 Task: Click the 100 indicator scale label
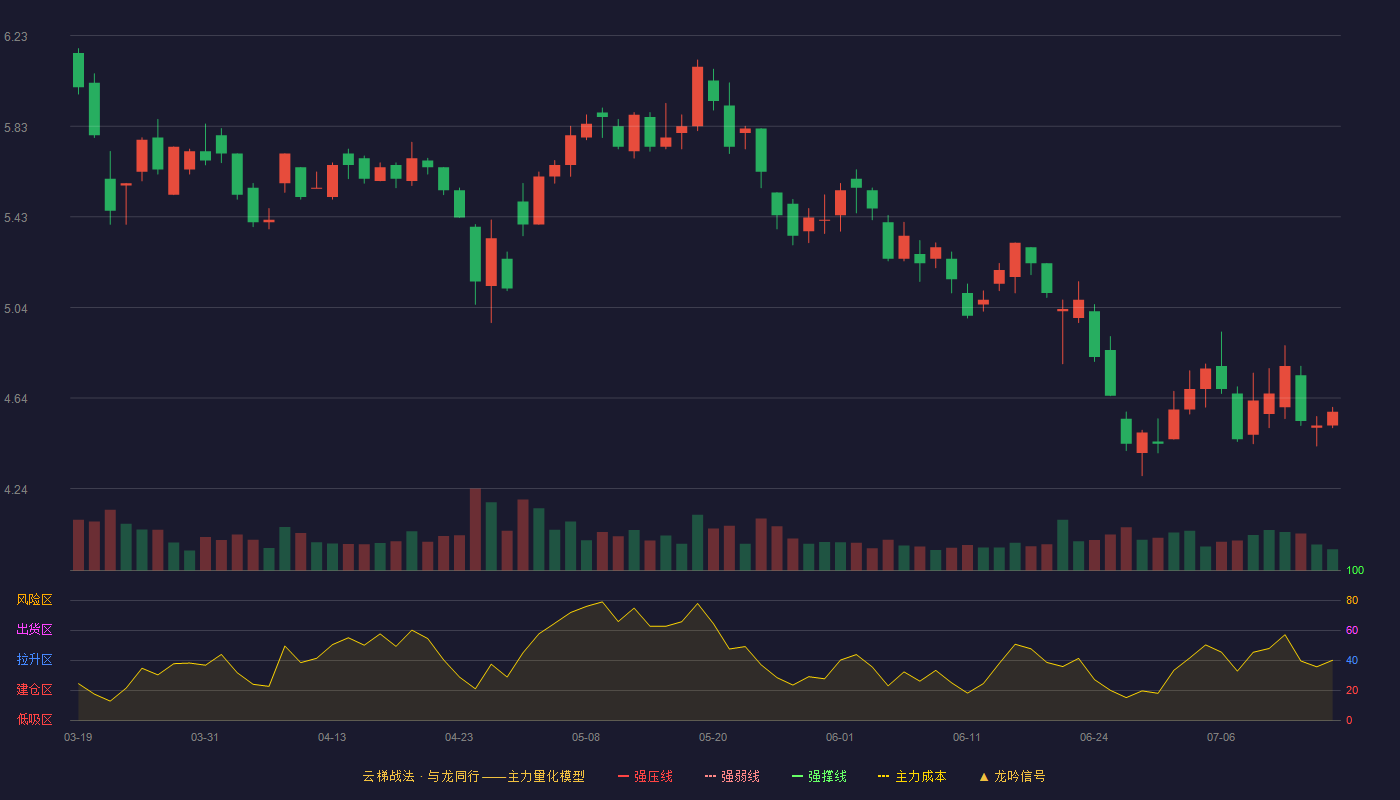(1355, 570)
